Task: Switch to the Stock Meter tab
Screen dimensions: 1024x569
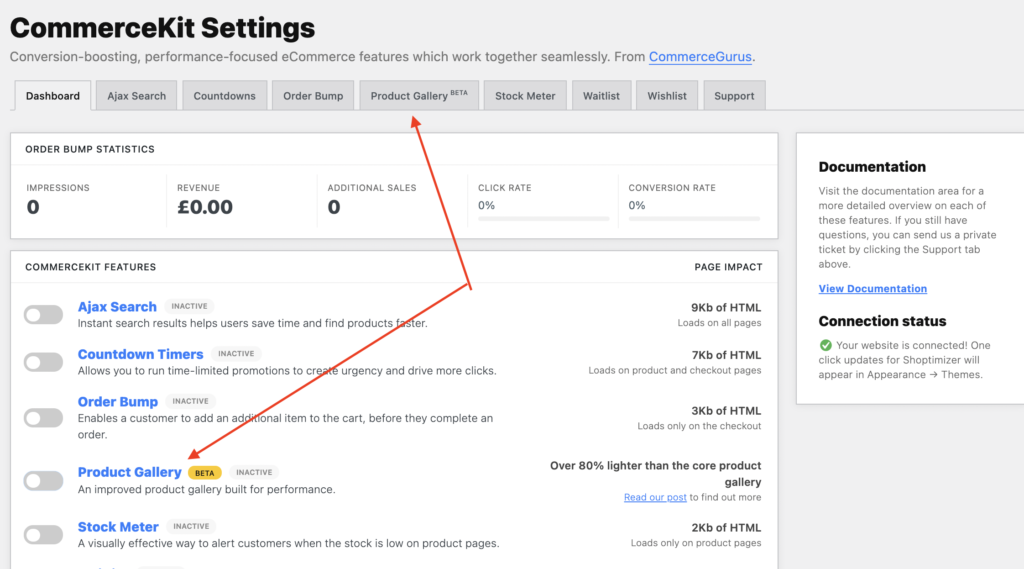Action: [525, 95]
